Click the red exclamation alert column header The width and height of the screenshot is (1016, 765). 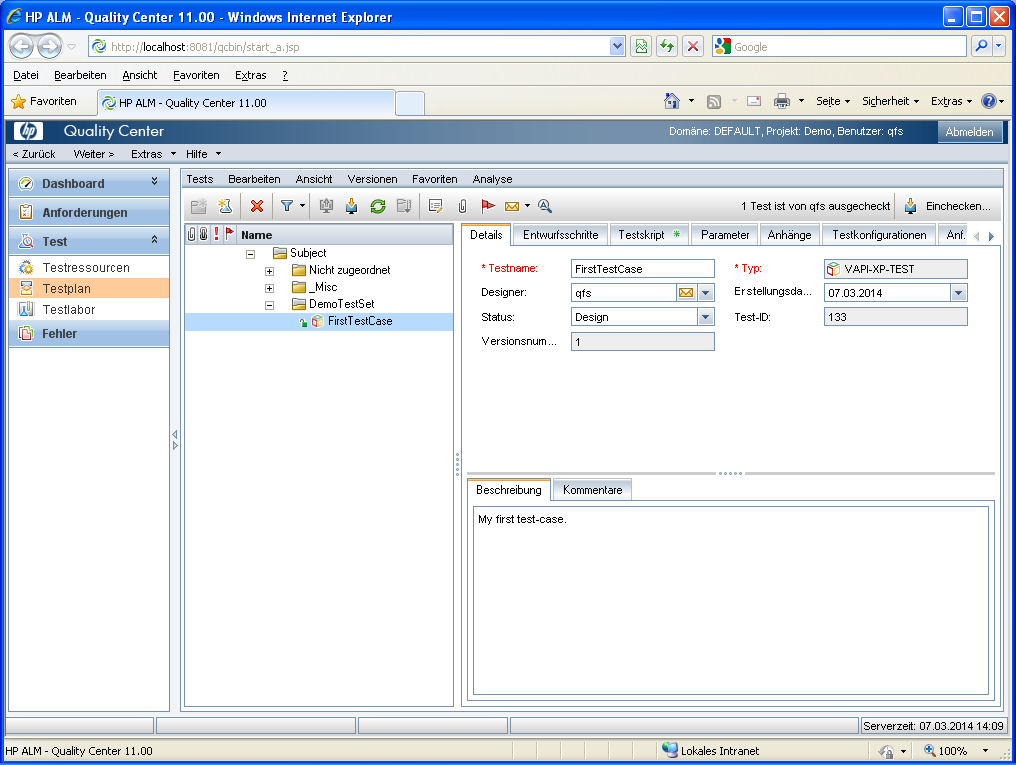click(216, 234)
